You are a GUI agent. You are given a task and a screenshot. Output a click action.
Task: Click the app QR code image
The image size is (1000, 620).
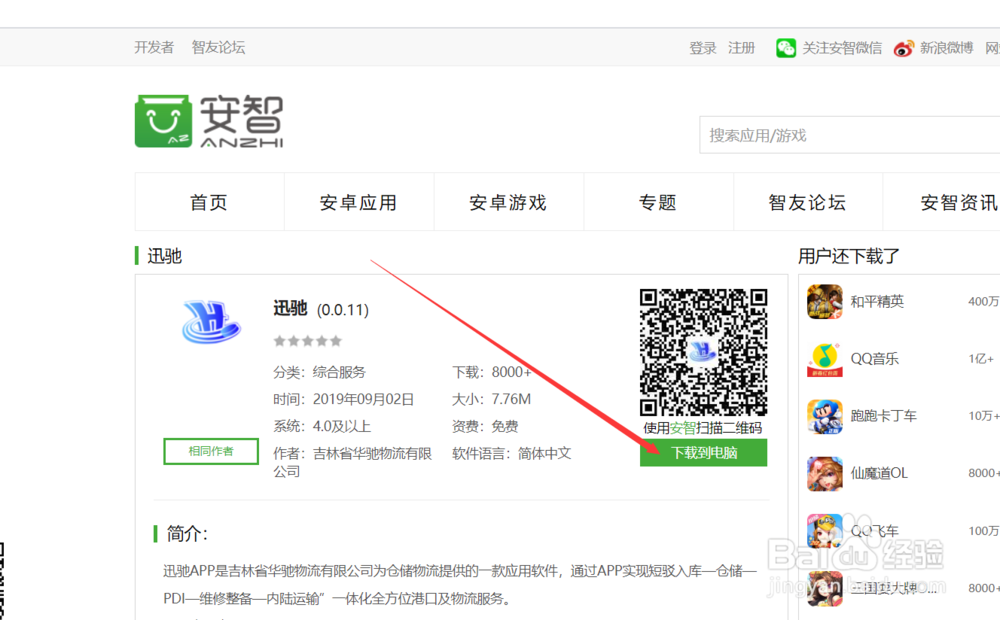[703, 352]
